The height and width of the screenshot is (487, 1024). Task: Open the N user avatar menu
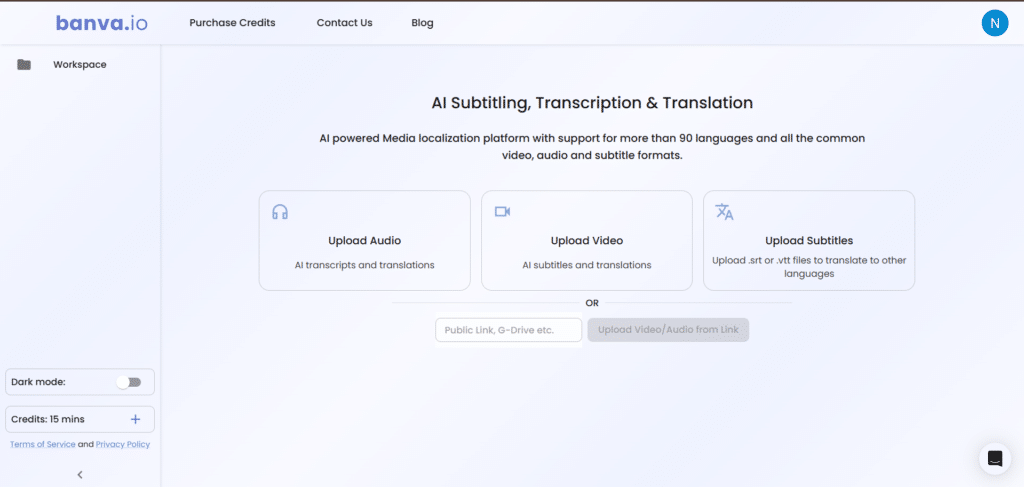995,23
